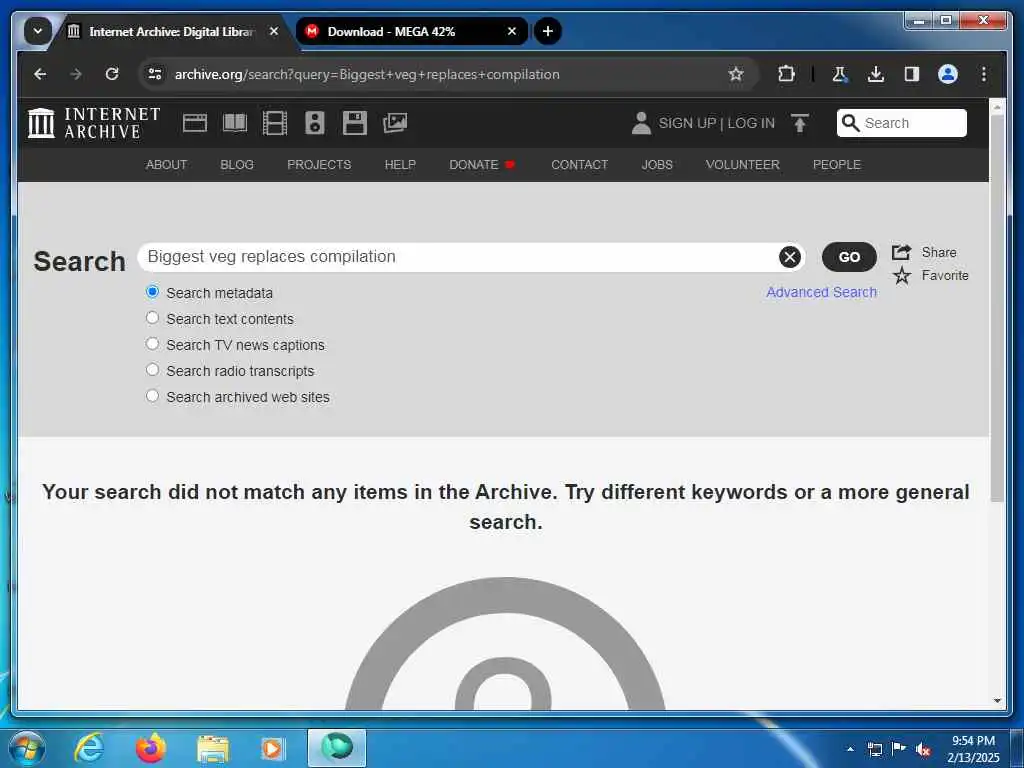Open the tab search dropdown arrow
The image size is (1024, 768).
click(38, 31)
